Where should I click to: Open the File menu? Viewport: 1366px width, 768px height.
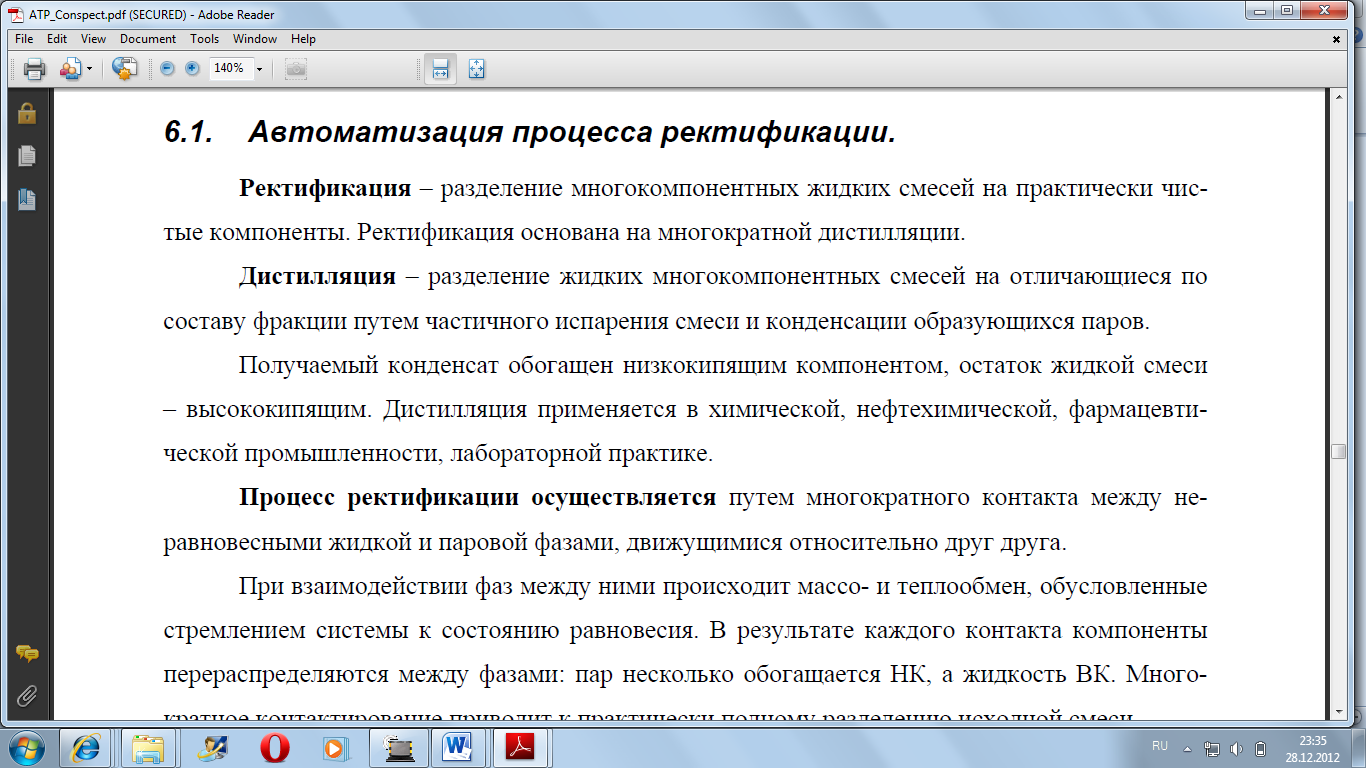click(24, 39)
